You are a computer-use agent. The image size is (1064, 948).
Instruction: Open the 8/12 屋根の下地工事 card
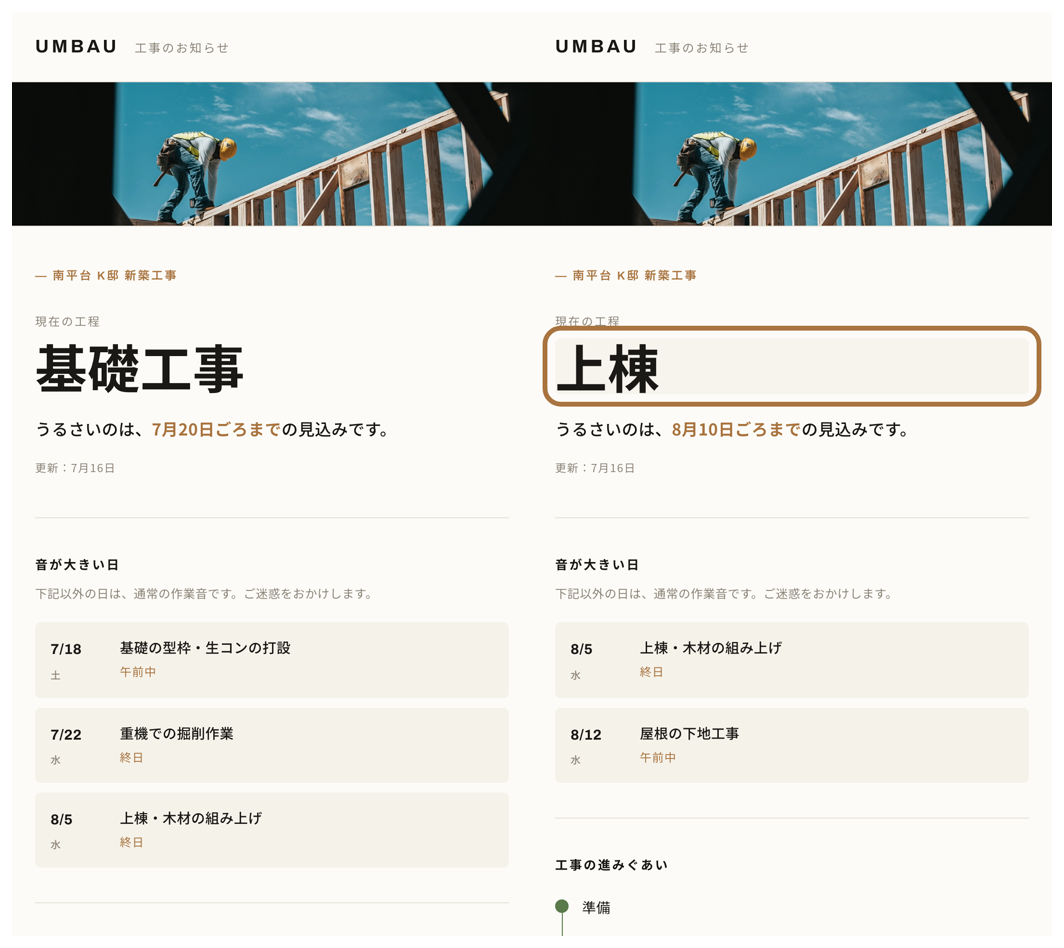(x=792, y=745)
